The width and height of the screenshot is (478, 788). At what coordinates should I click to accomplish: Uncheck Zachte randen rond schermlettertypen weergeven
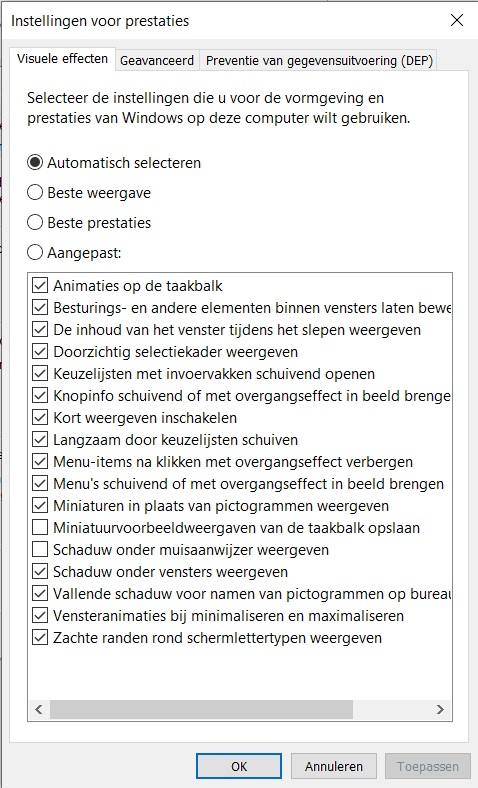[40, 638]
